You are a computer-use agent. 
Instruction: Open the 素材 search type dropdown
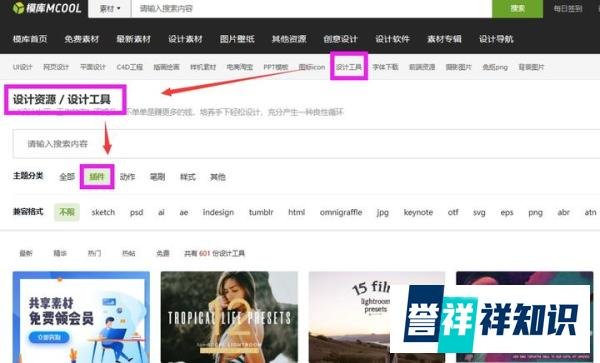110,8
